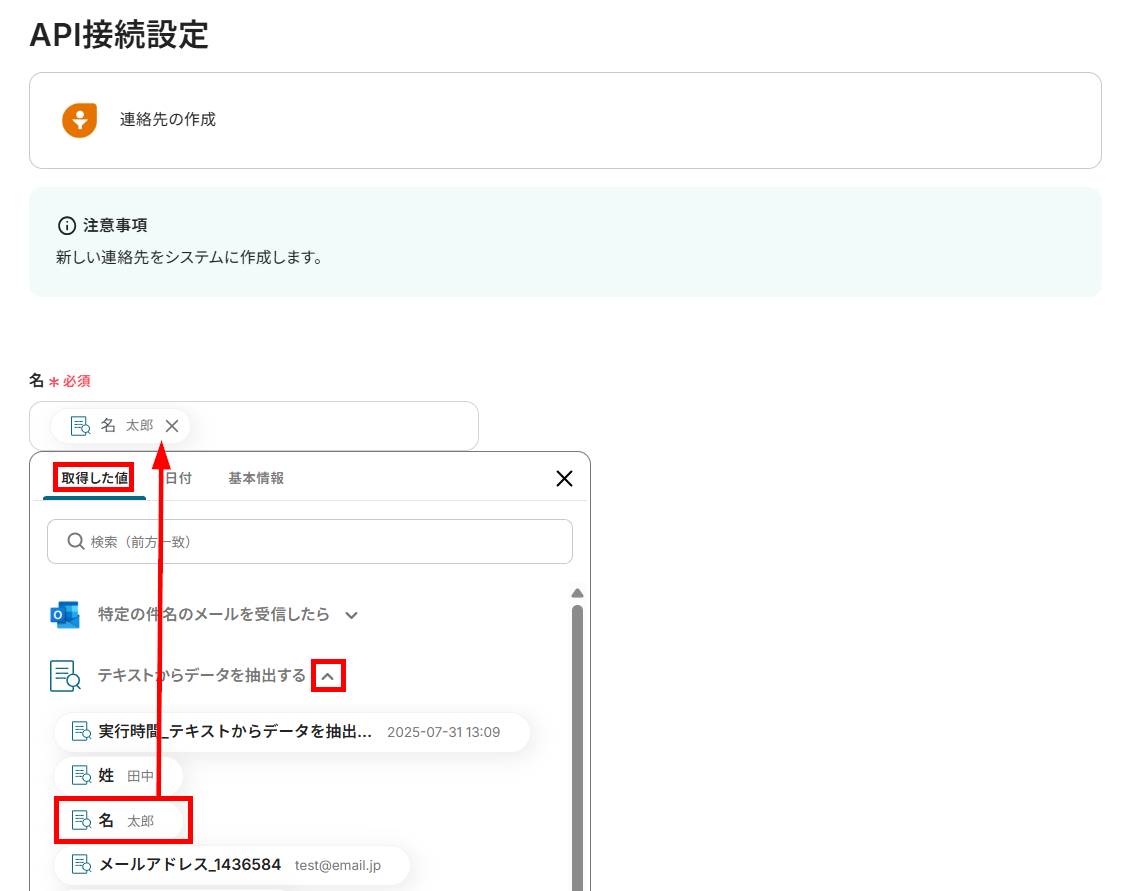Screen dimensions: 1135x891
Task: Click the test@email.jp value text
Action: click(x=338, y=866)
